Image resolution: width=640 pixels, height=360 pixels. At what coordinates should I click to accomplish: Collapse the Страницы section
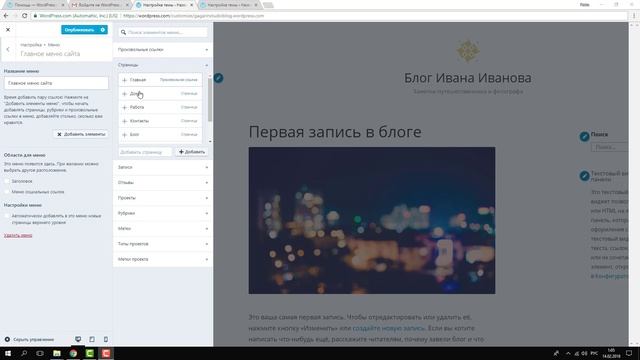163,65
